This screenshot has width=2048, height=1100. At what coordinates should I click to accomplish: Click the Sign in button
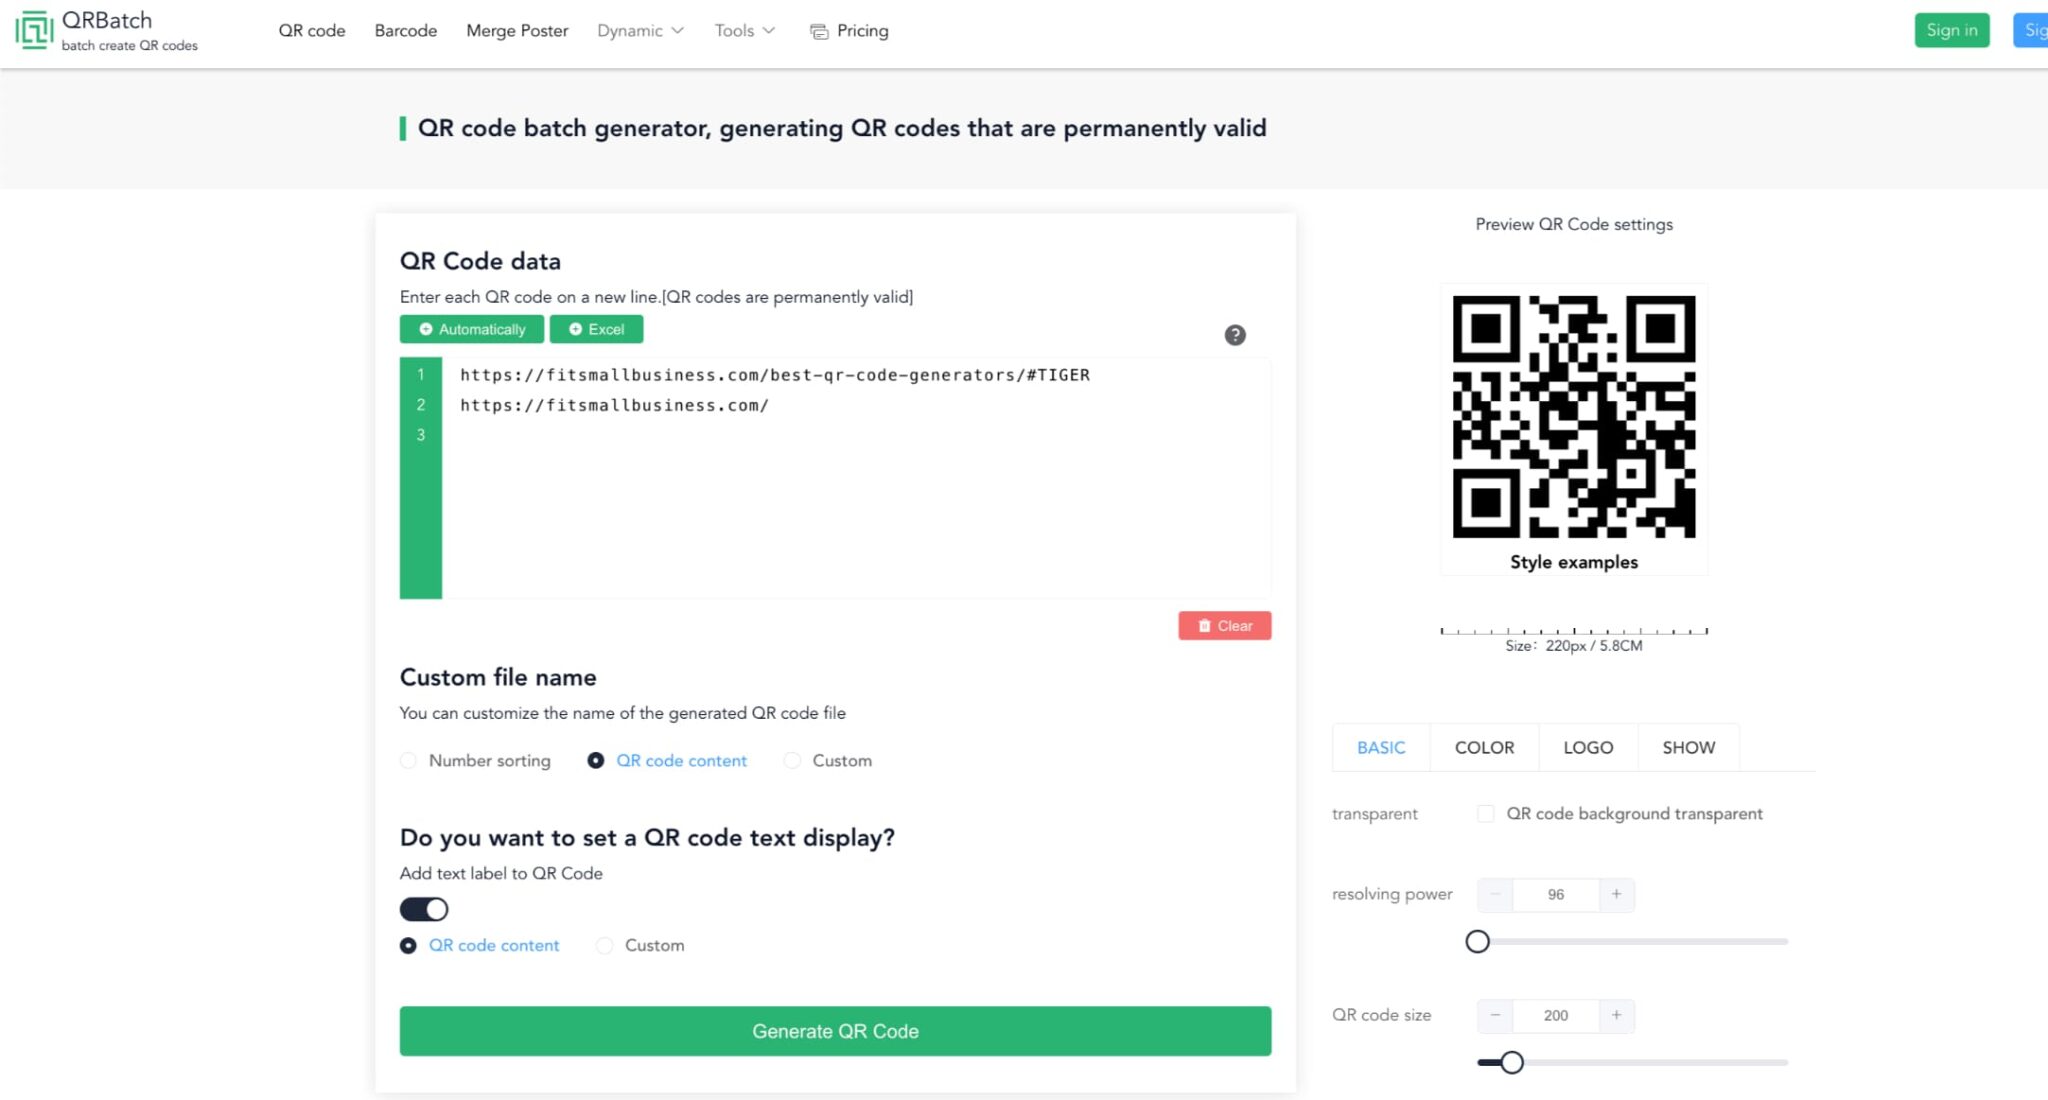coord(1951,30)
